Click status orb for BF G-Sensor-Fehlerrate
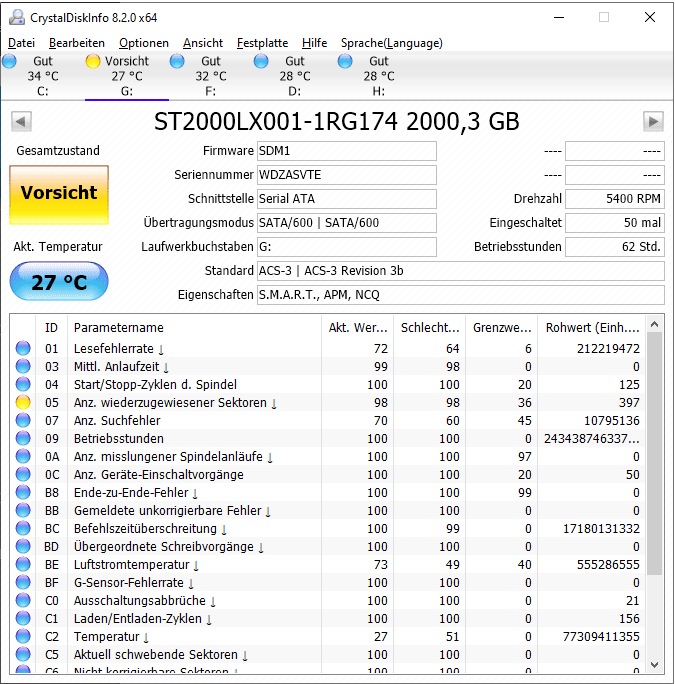The height and width of the screenshot is (684, 675). click(x=23, y=582)
